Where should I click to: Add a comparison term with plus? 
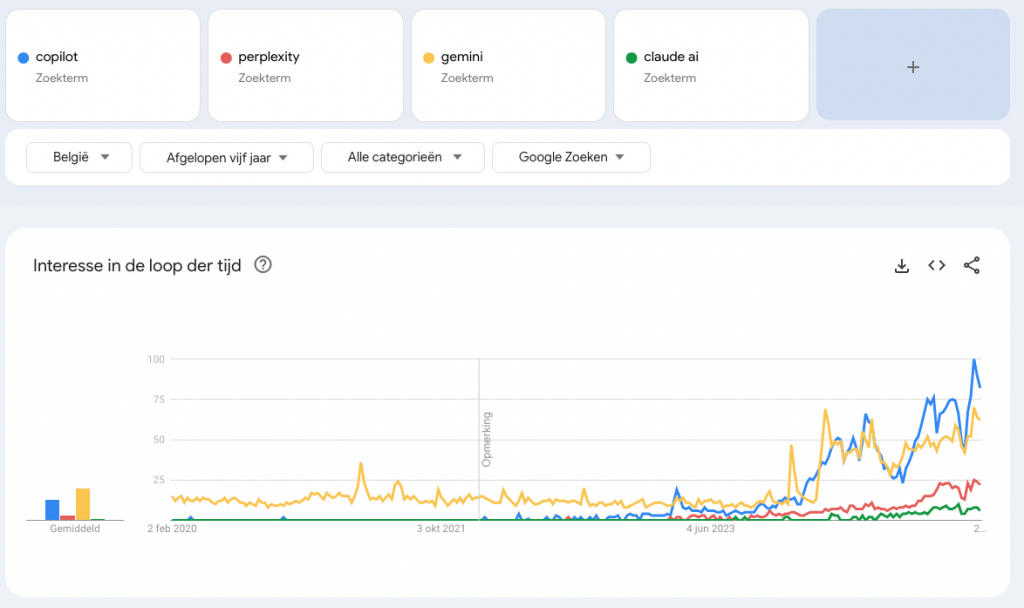coord(912,66)
